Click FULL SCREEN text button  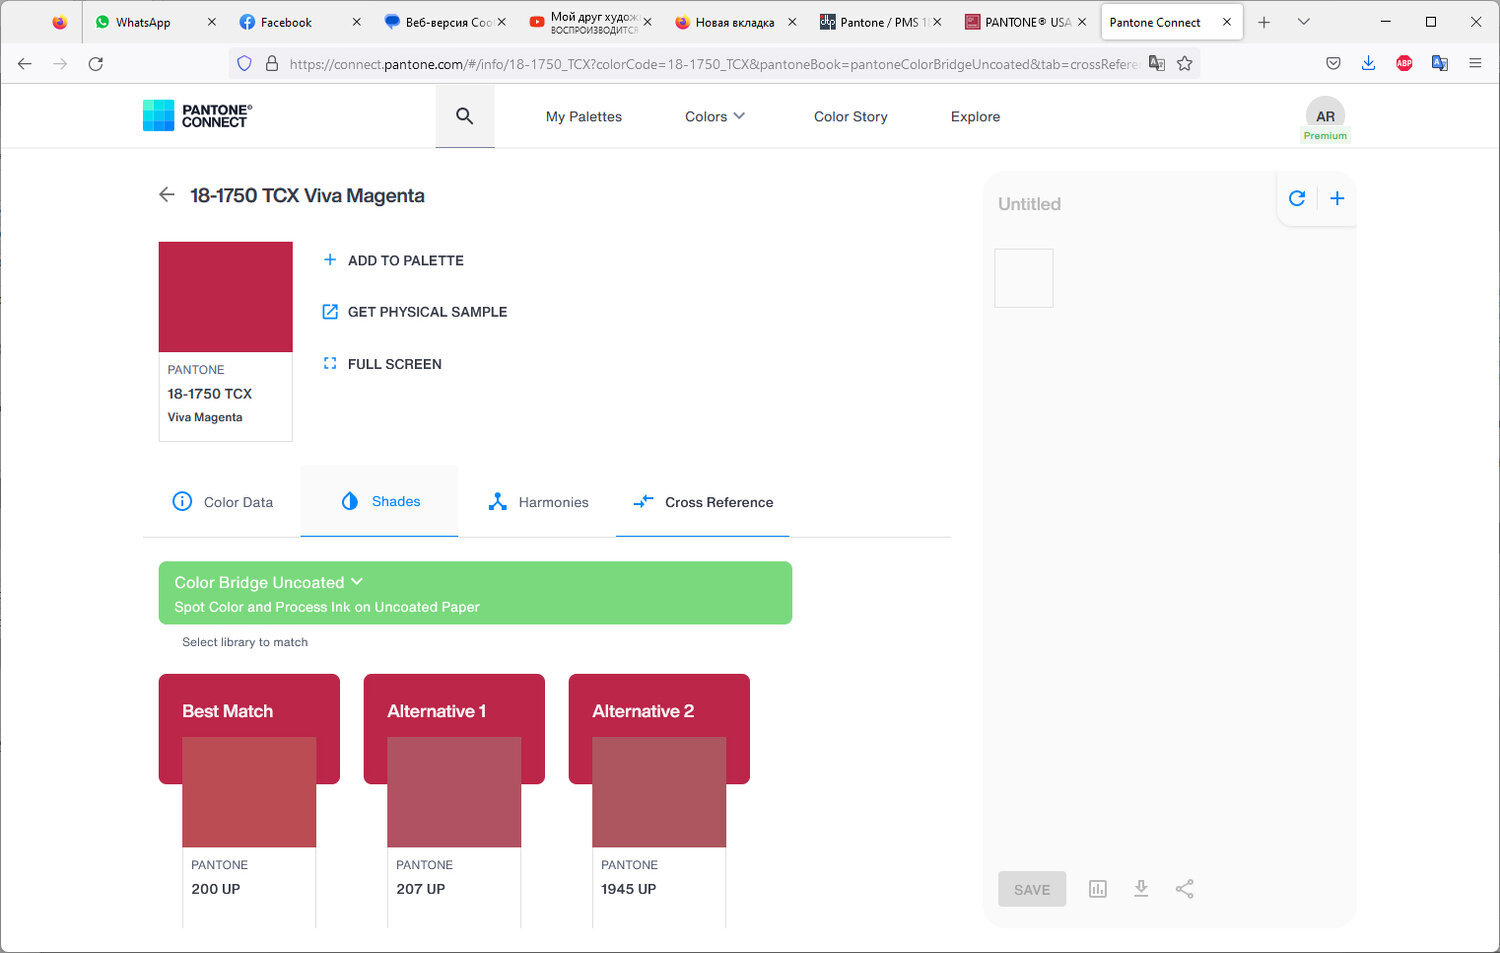(x=395, y=364)
